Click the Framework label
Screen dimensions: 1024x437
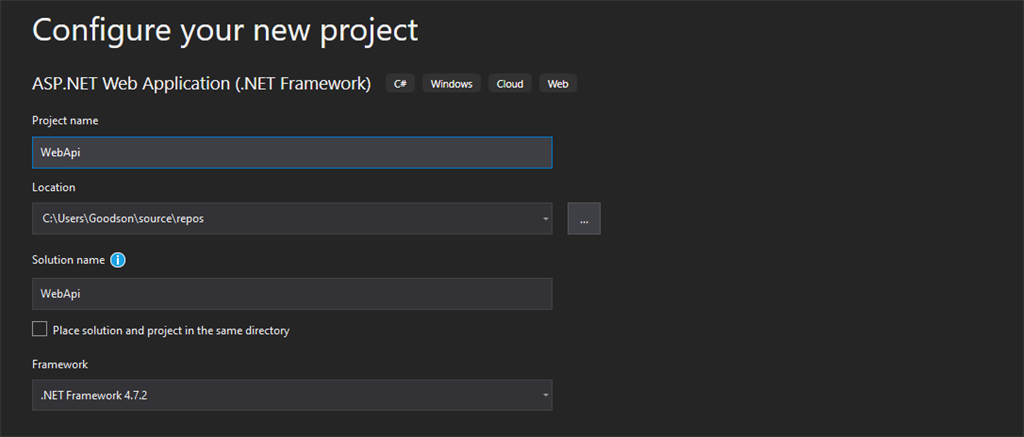(x=60, y=364)
